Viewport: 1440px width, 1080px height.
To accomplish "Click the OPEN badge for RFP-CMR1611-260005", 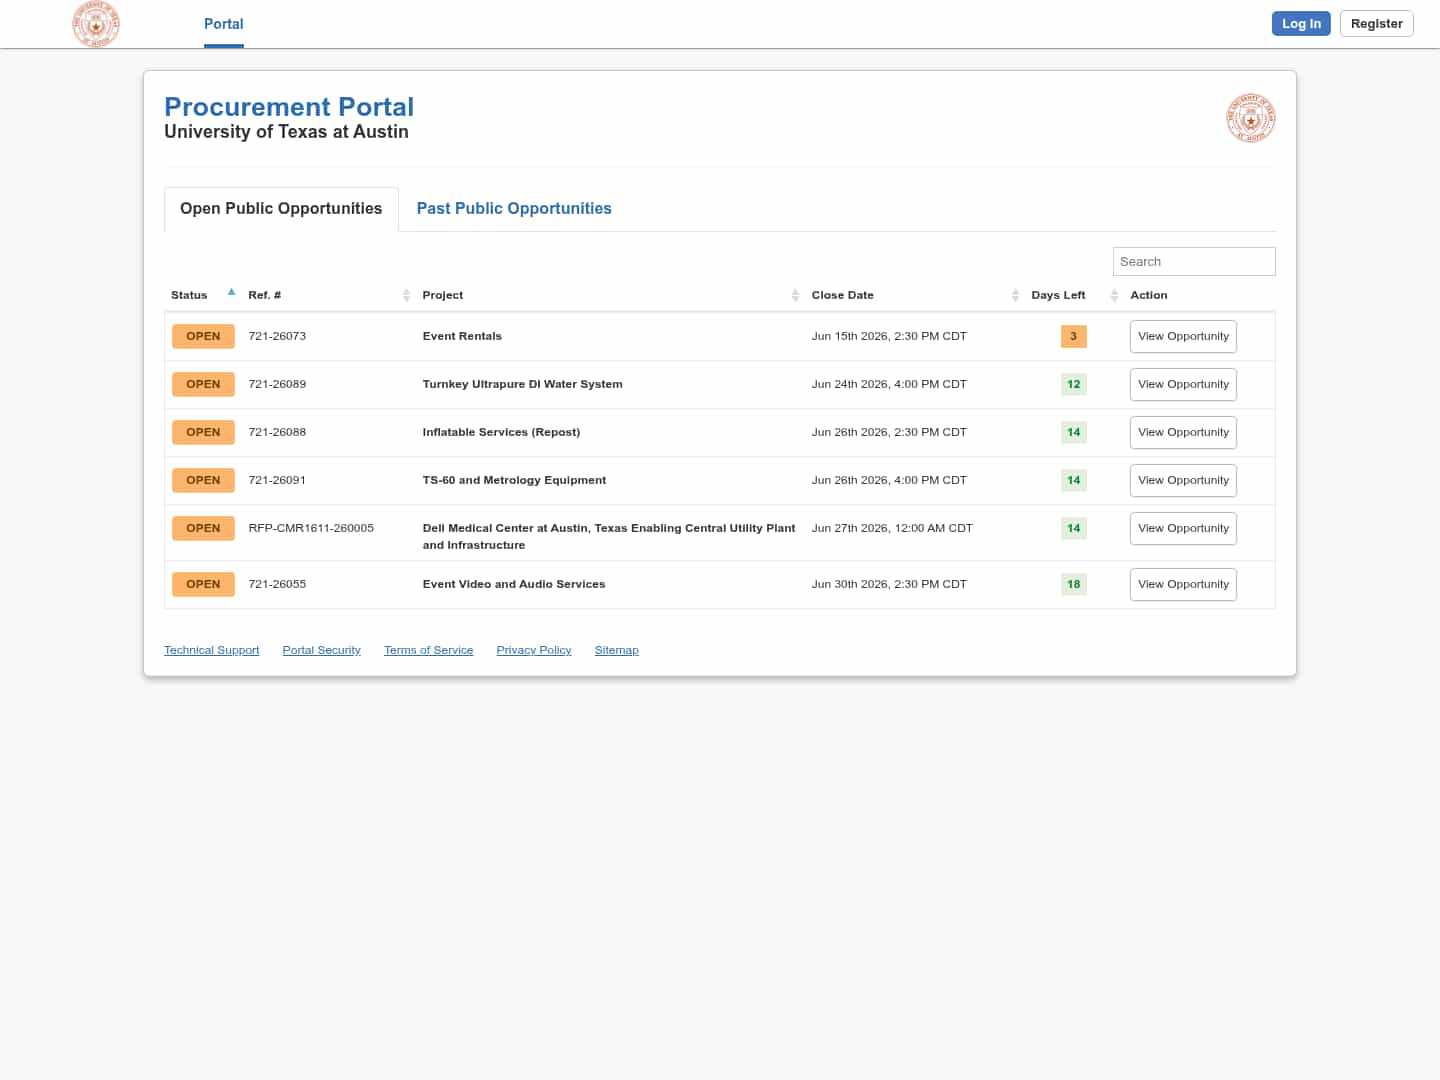I will 203,529.
